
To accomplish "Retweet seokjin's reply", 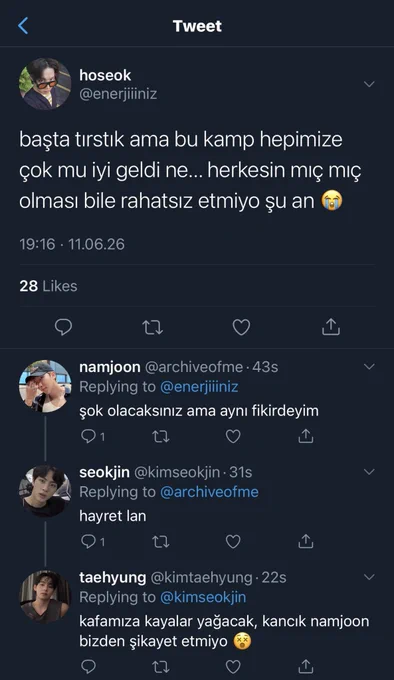I will click(x=161, y=541).
